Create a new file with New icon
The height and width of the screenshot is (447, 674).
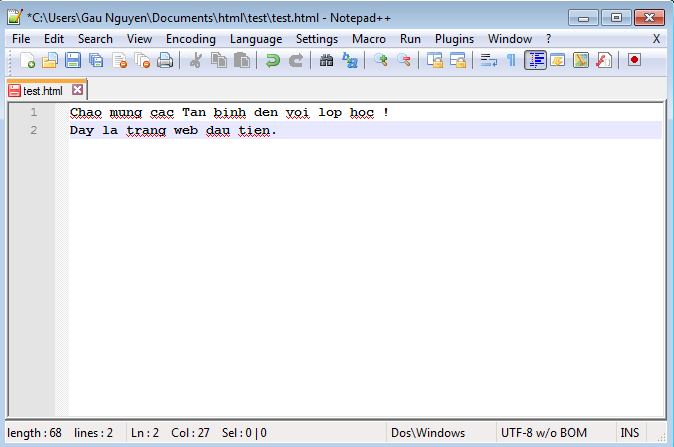pos(28,60)
